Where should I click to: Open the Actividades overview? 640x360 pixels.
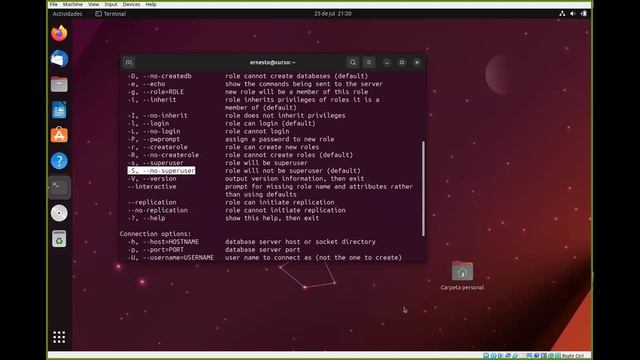click(67, 13)
